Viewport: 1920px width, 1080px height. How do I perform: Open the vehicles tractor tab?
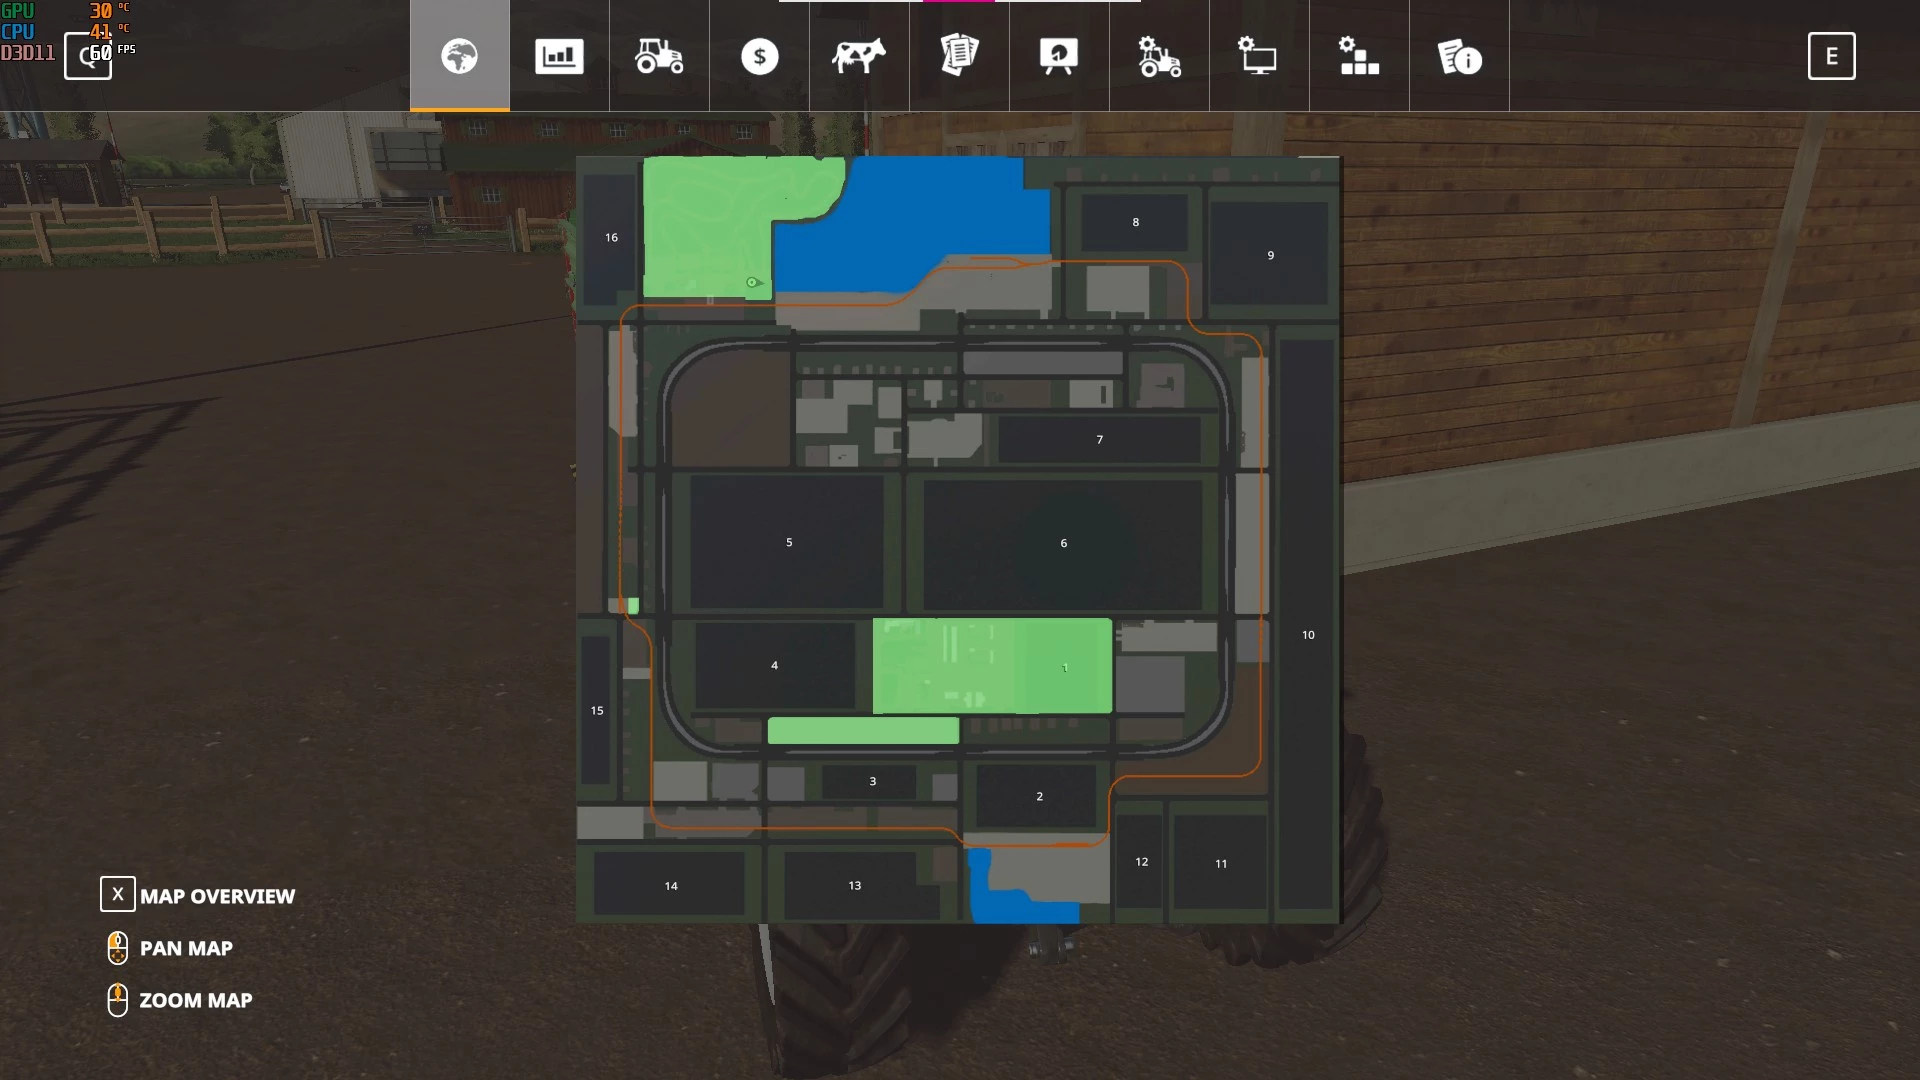tap(659, 56)
